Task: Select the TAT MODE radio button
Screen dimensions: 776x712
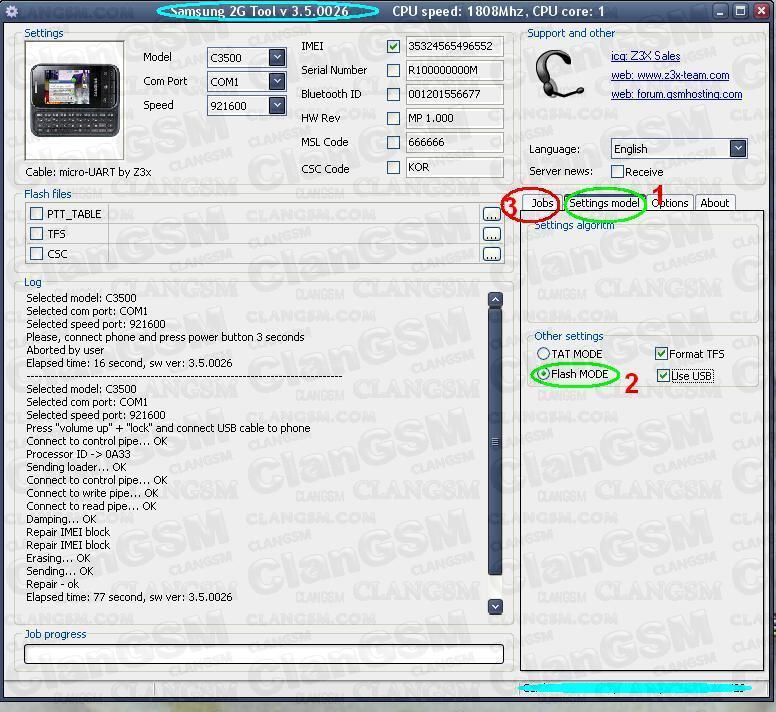Action: pyautogui.click(x=543, y=354)
